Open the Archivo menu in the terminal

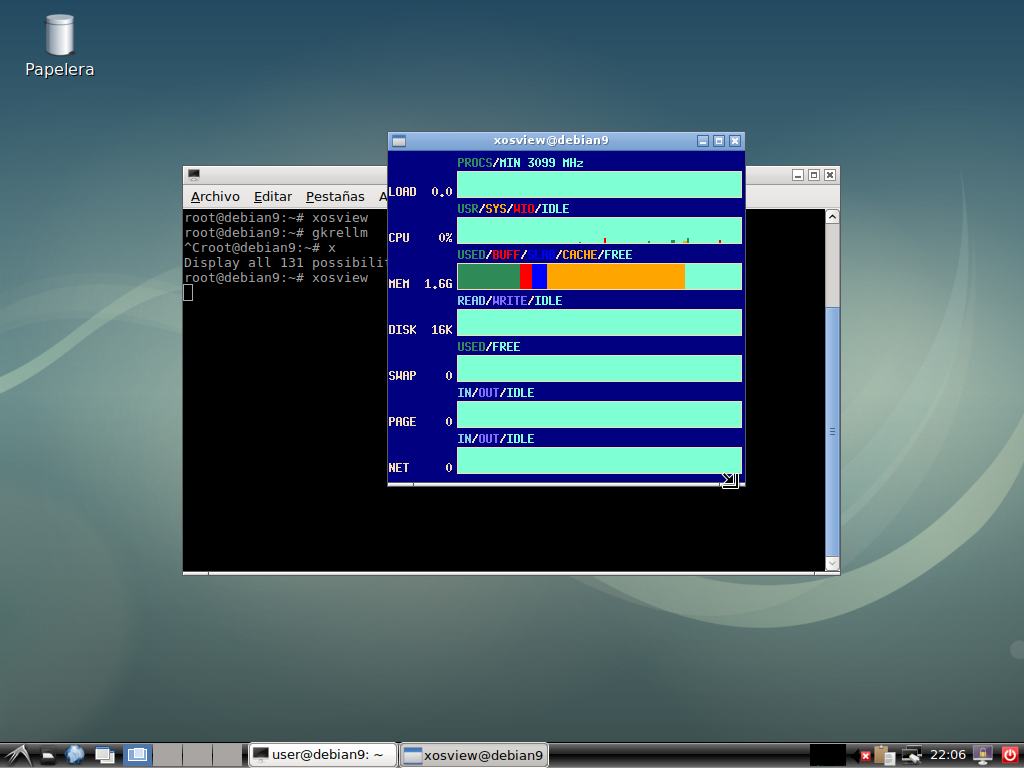(214, 196)
